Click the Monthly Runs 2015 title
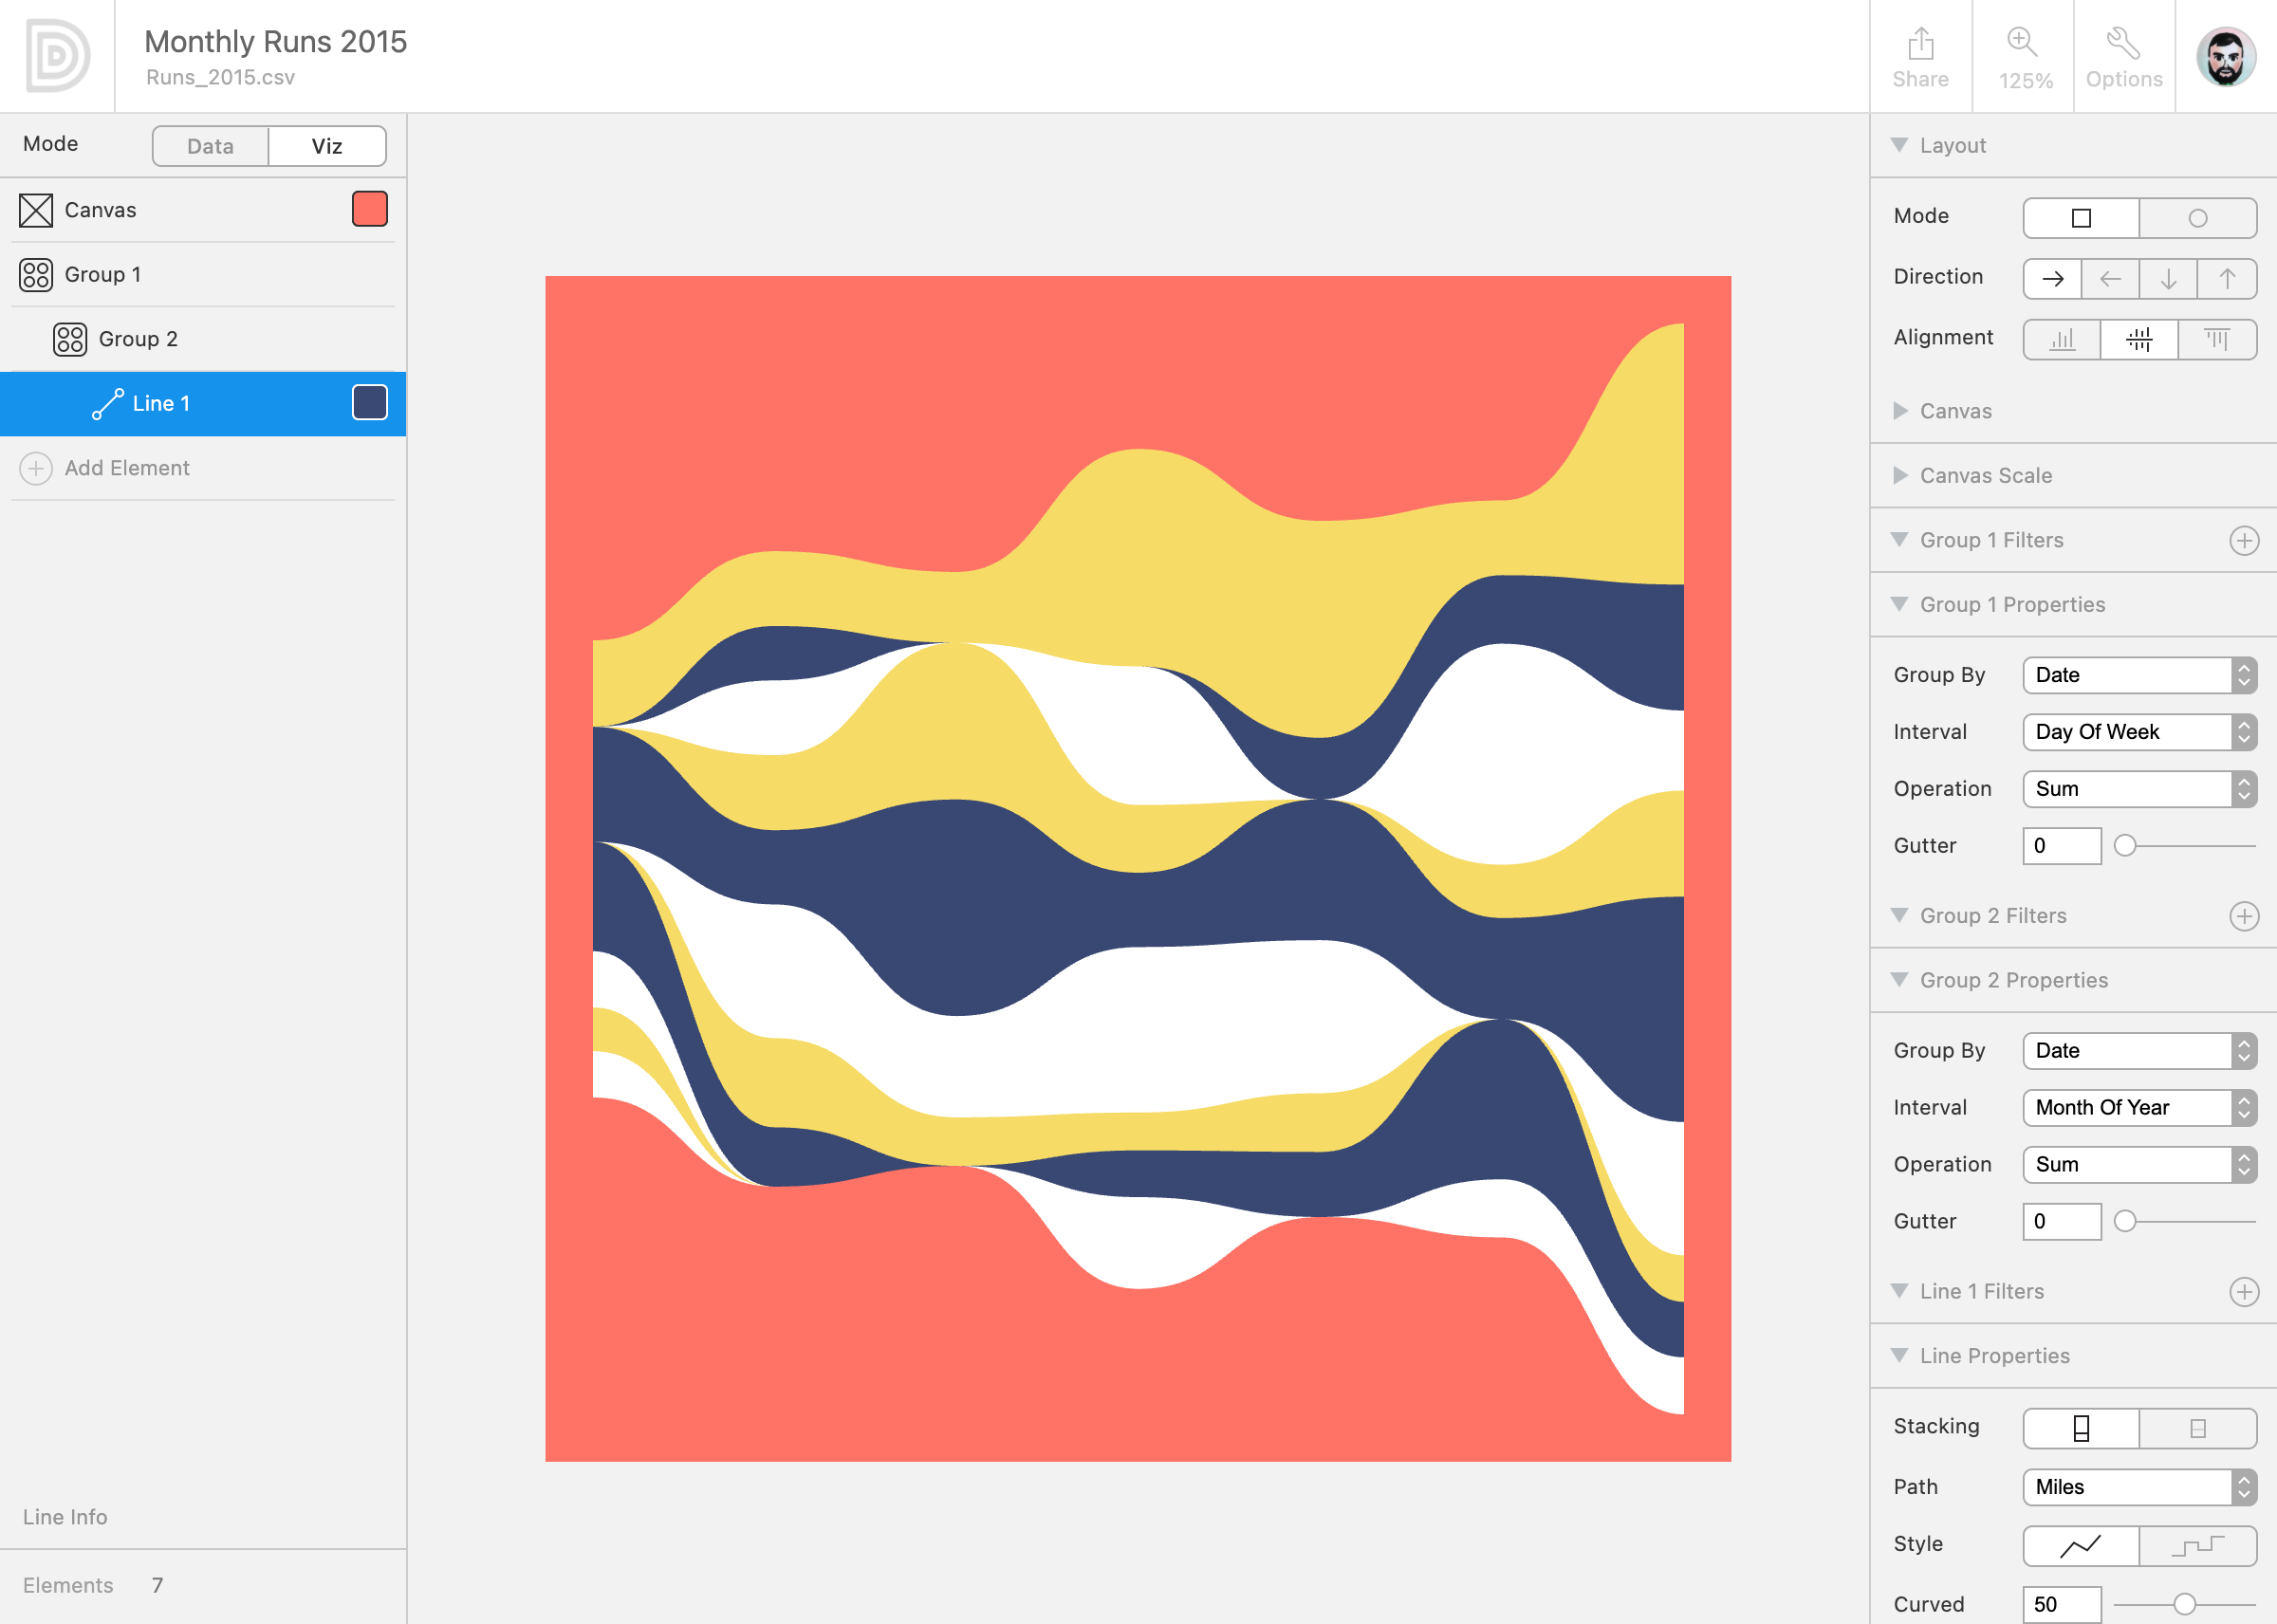The height and width of the screenshot is (1624, 2277). click(276, 41)
